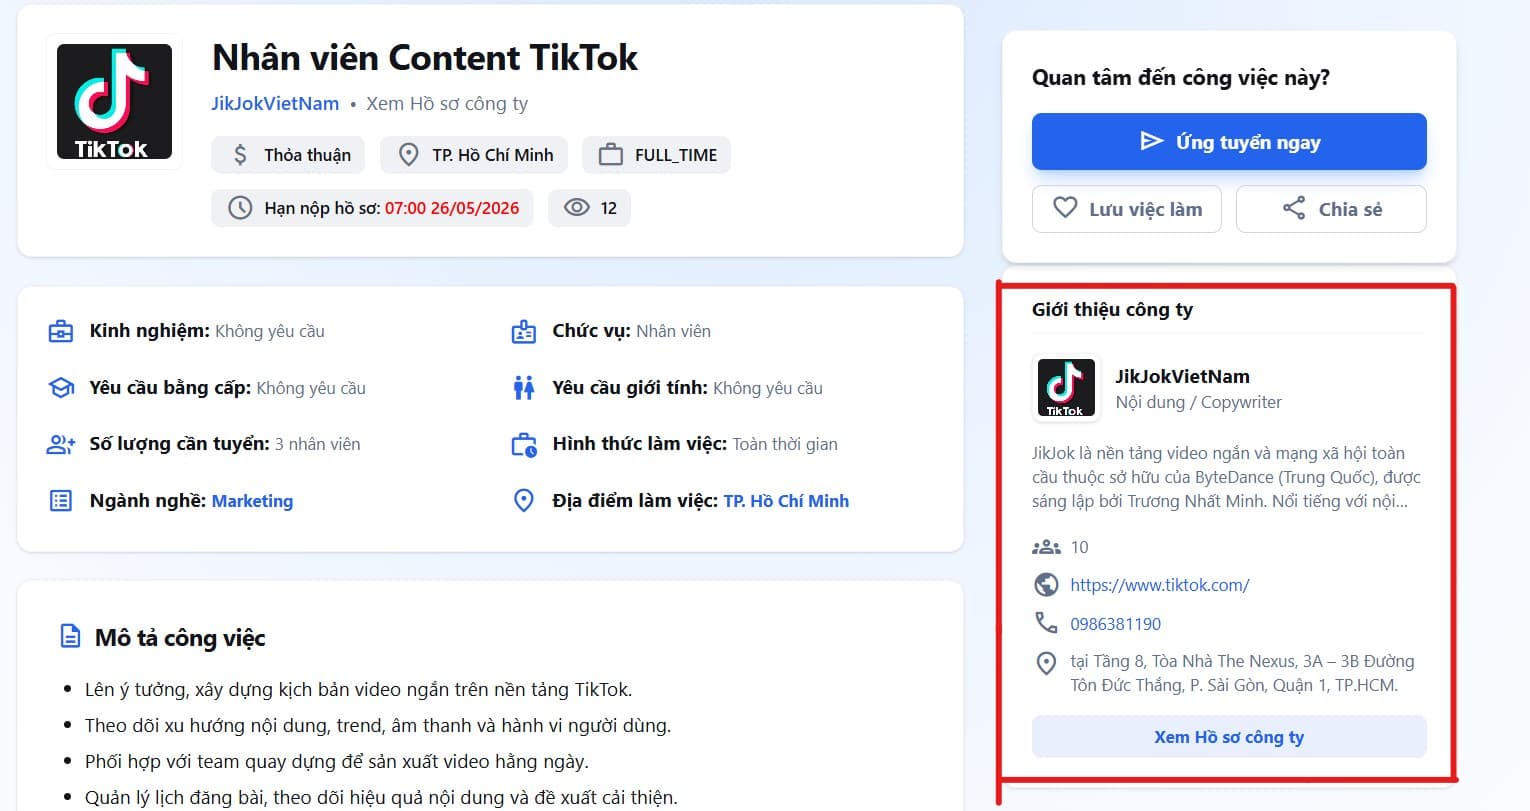Screen dimensions: 1530x811
Task: Open the https://www.tiktok.com/ website link
Action: click(1160, 585)
